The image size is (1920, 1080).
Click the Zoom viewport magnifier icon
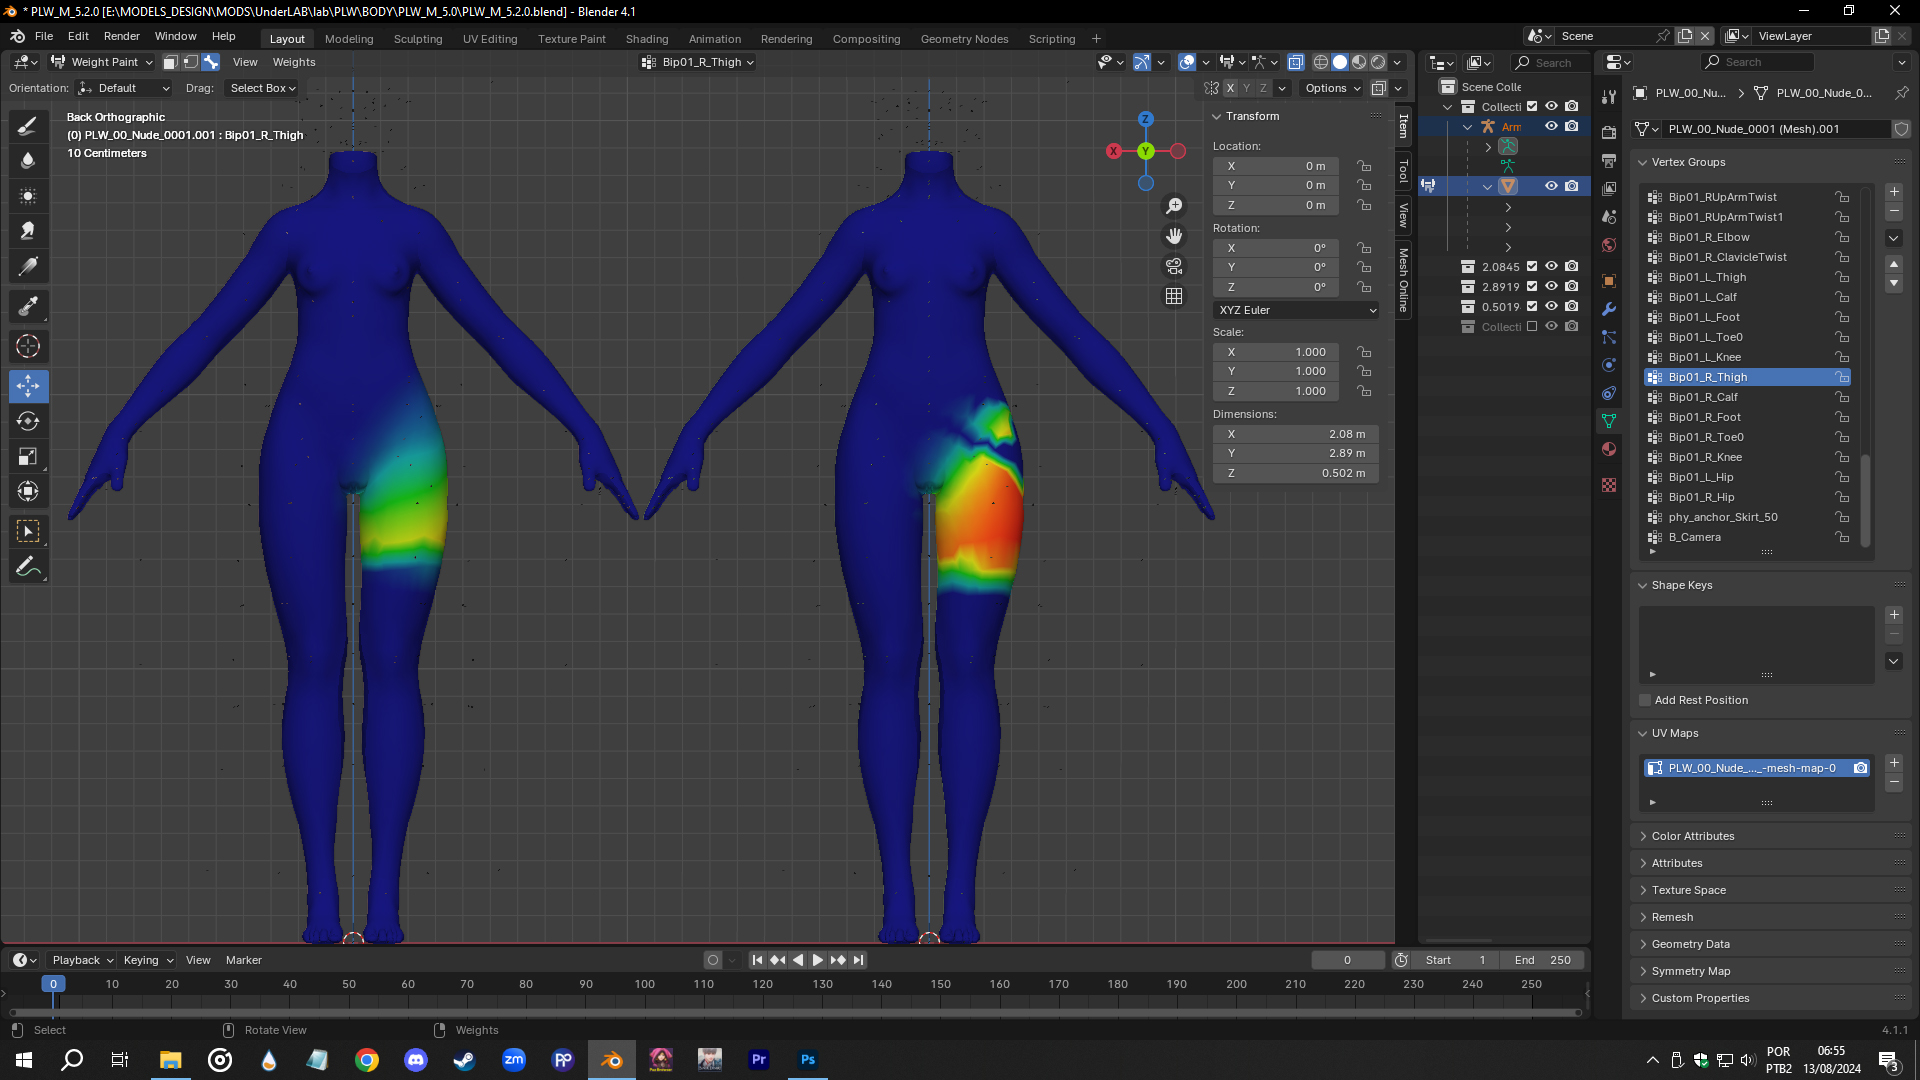pyautogui.click(x=1174, y=206)
